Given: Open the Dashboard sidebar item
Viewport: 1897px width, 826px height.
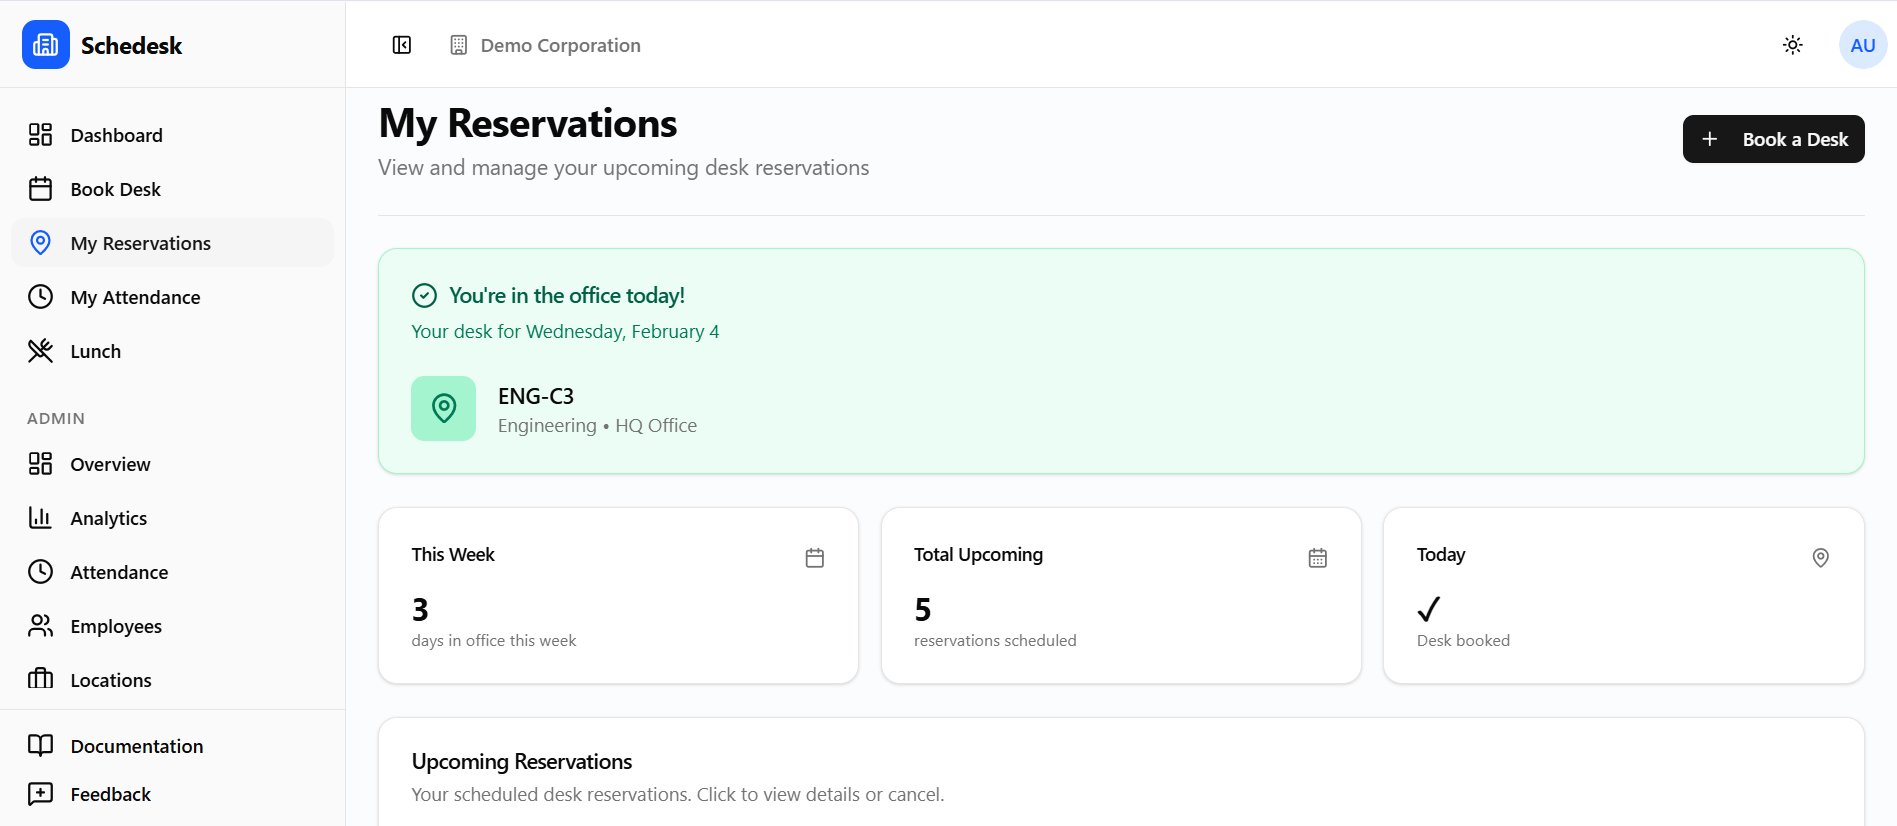Looking at the screenshot, I should point(116,134).
